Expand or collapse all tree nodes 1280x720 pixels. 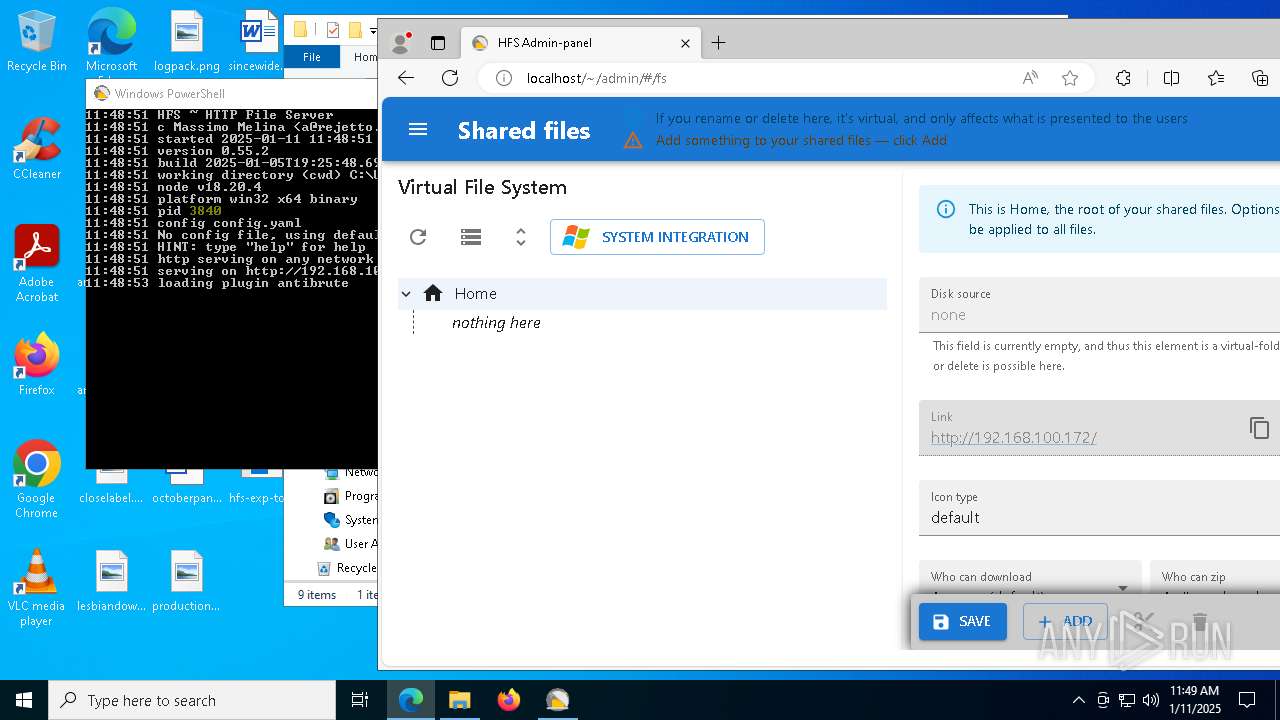coord(521,237)
